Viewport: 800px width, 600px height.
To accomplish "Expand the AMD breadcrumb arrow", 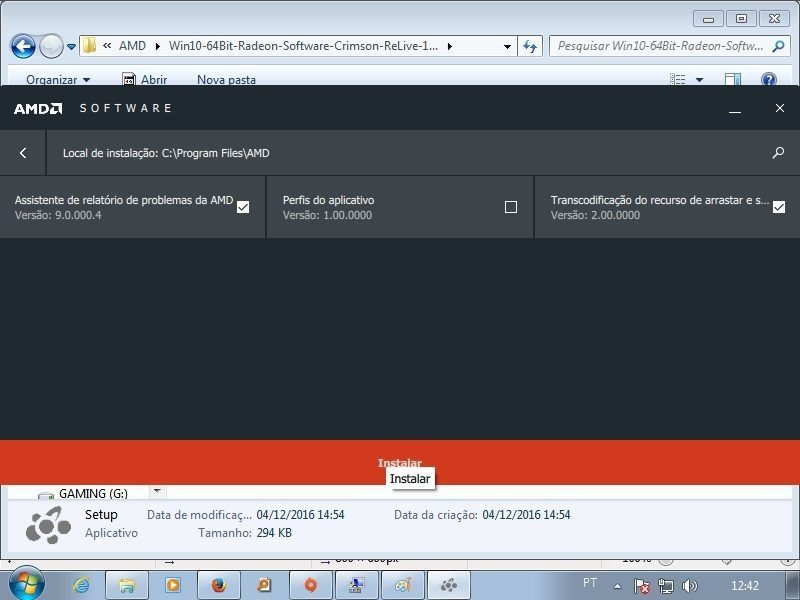I will (x=158, y=46).
